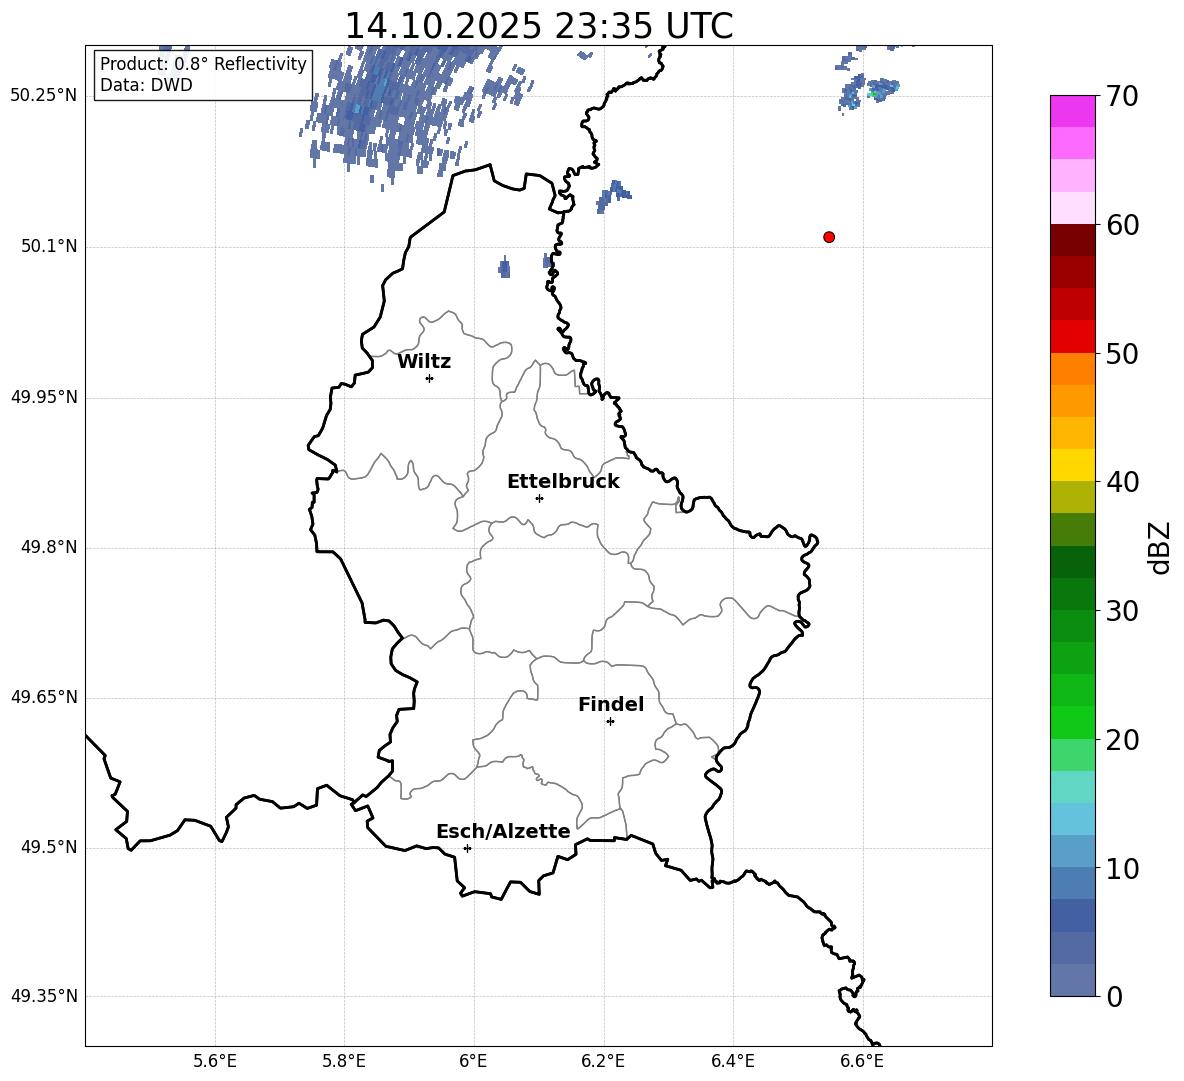Click the 49.35°N latitude label
This screenshot has width=1184, height=1081.
44,996
